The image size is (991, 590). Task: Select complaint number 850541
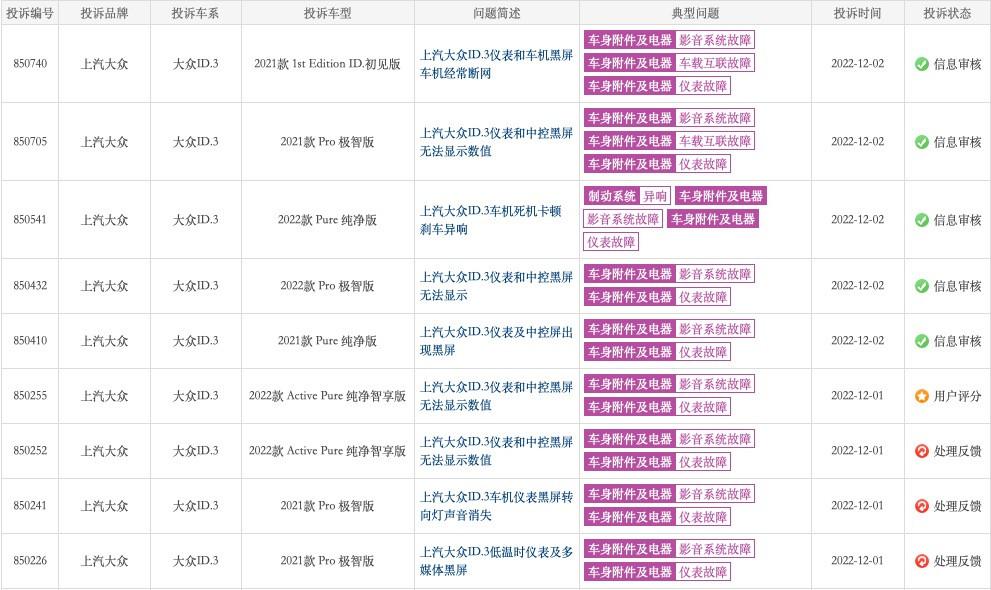coord(30,219)
